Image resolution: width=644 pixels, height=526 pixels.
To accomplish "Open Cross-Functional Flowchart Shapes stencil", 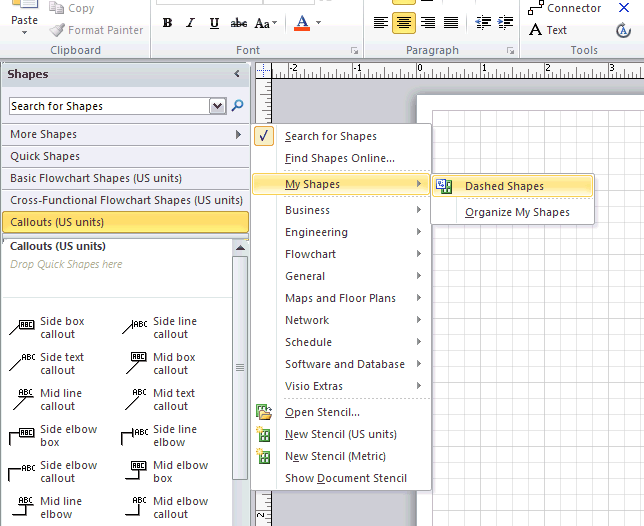I will tap(126, 200).
